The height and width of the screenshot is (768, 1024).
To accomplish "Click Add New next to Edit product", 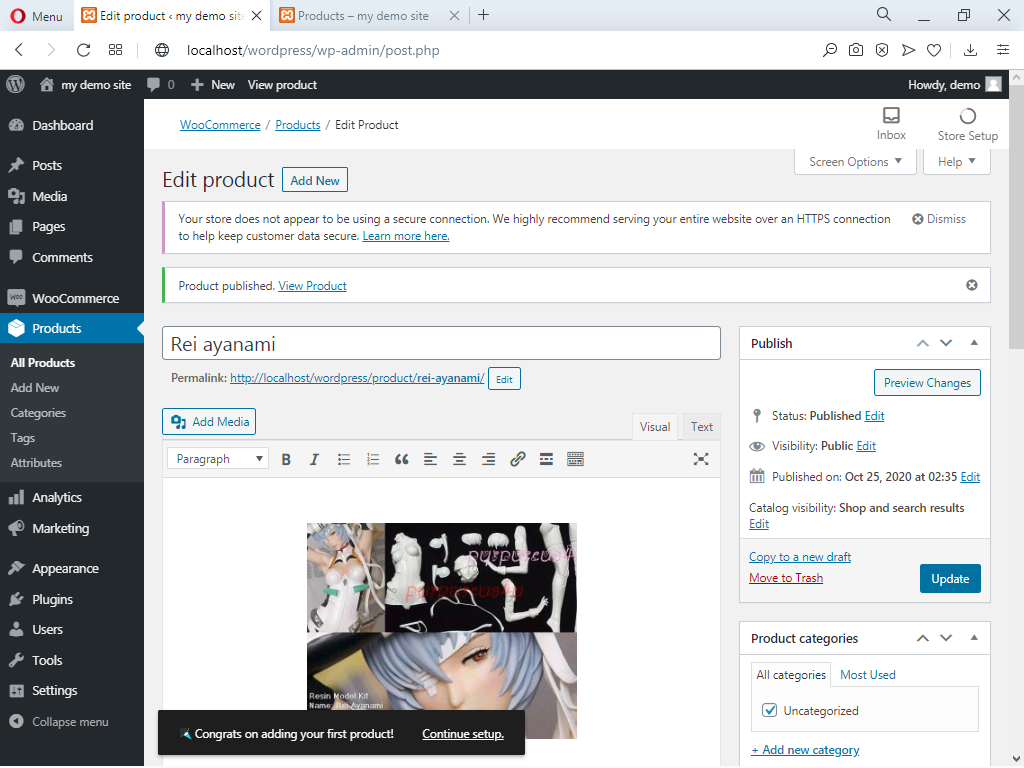I will [x=315, y=181].
